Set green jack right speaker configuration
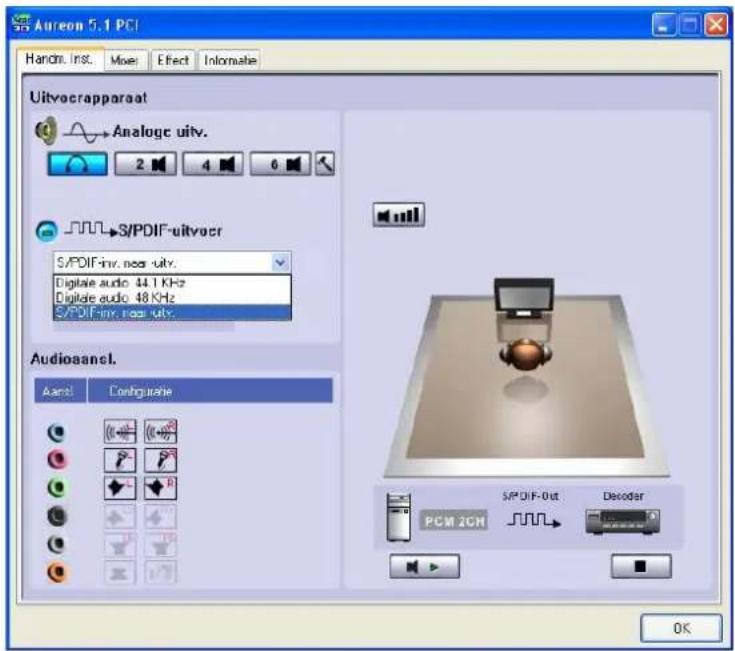The height and width of the screenshot is (651, 735). pos(160,488)
